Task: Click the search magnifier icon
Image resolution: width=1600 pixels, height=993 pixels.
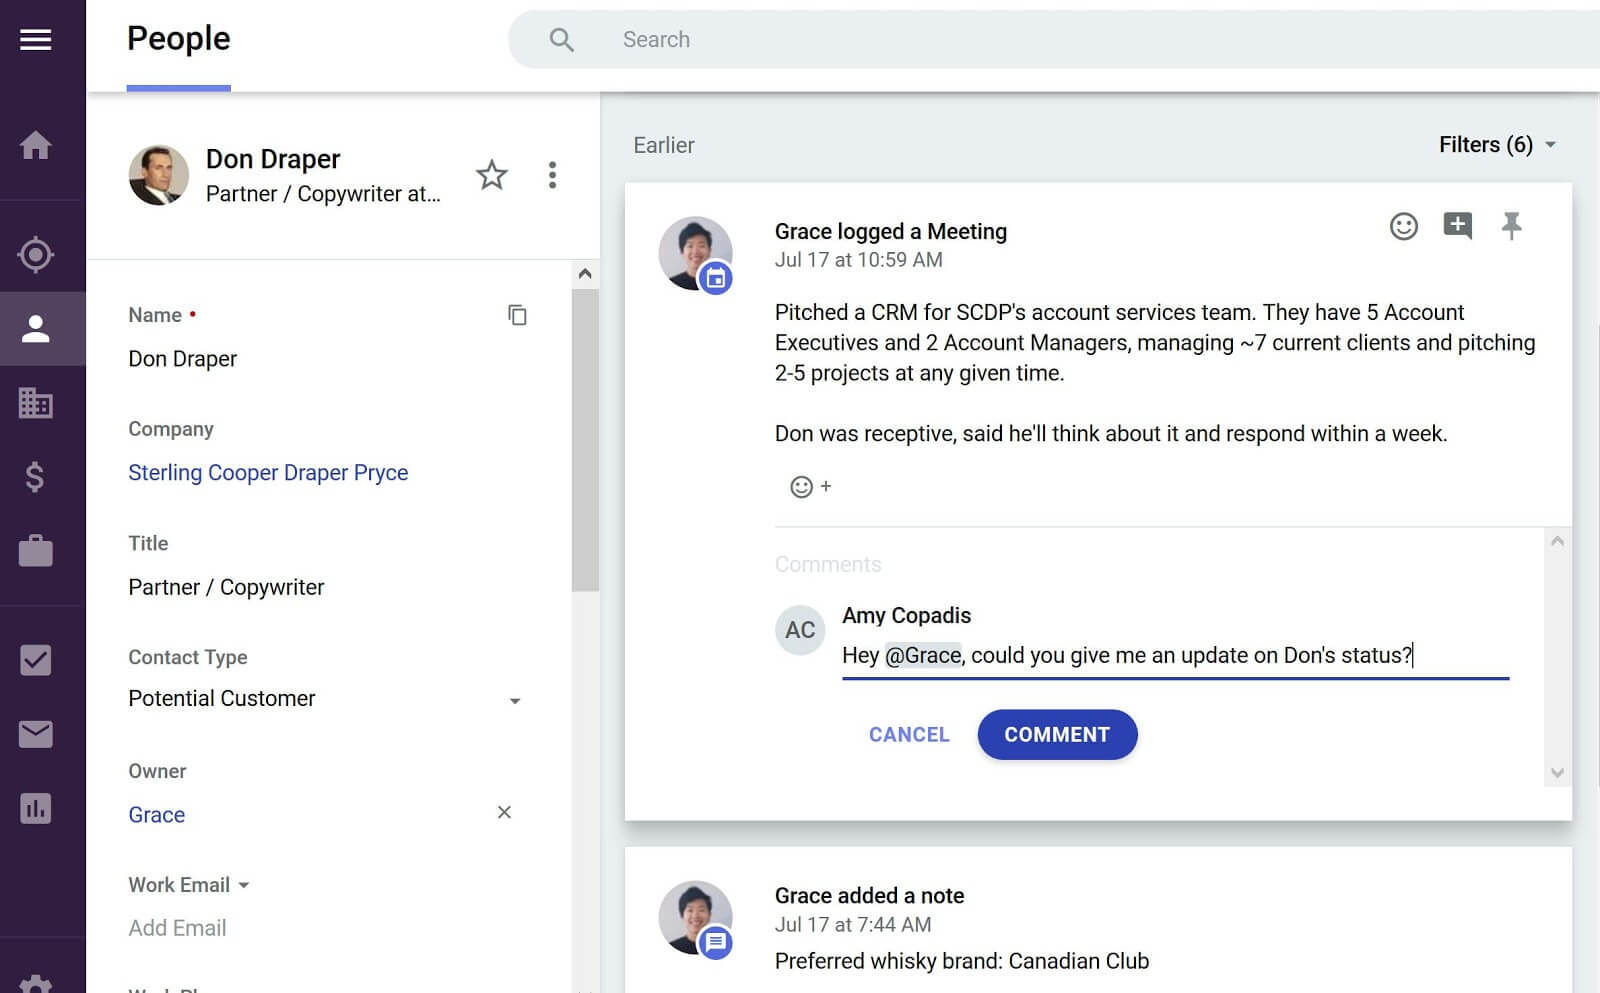Action: tap(562, 40)
